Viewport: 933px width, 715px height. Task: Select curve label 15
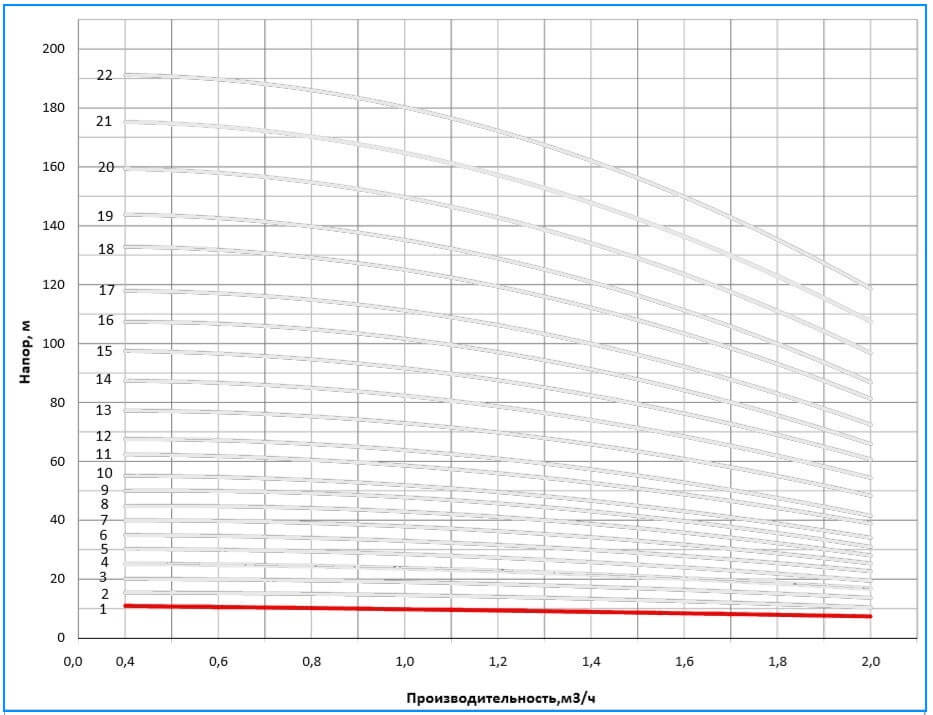point(104,351)
